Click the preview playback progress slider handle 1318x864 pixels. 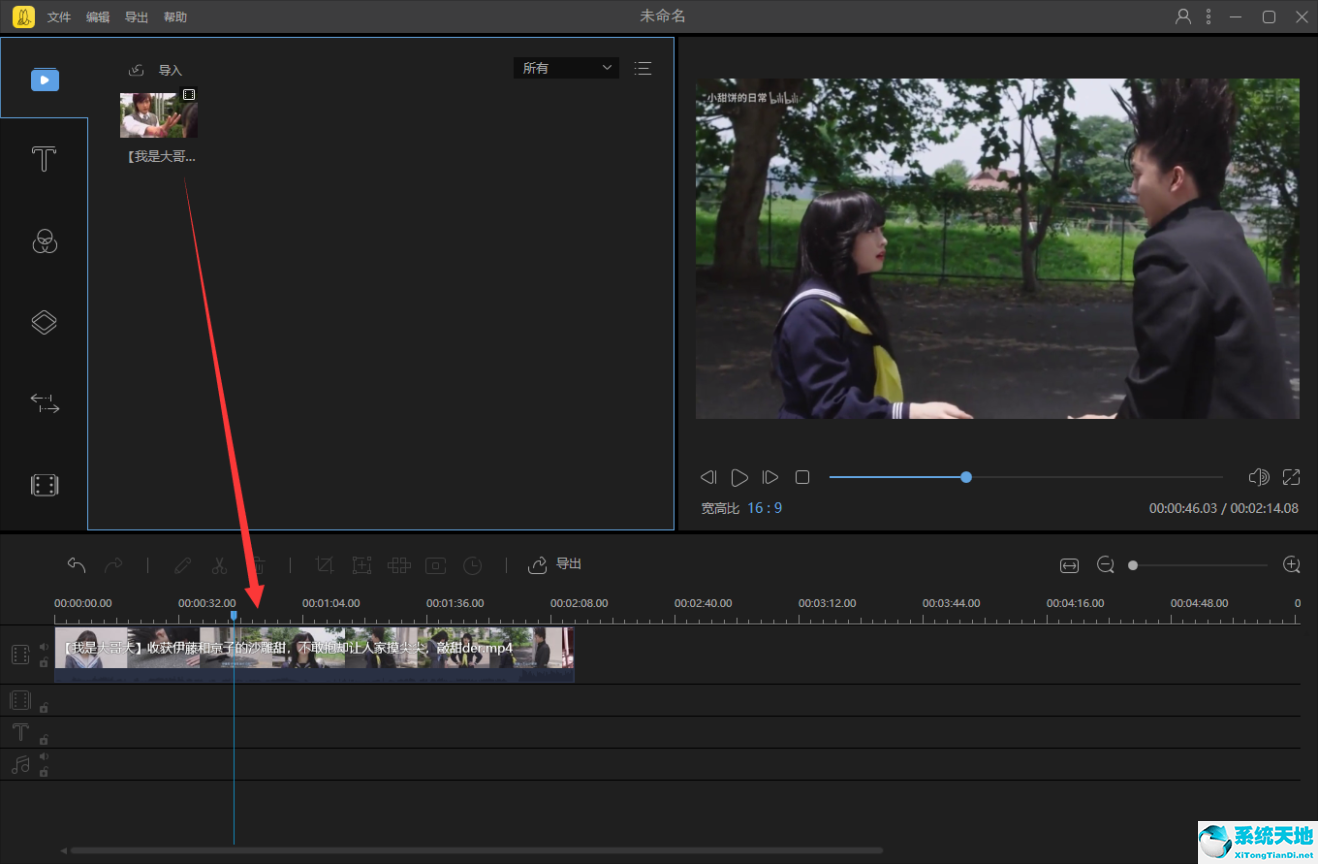(x=966, y=477)
